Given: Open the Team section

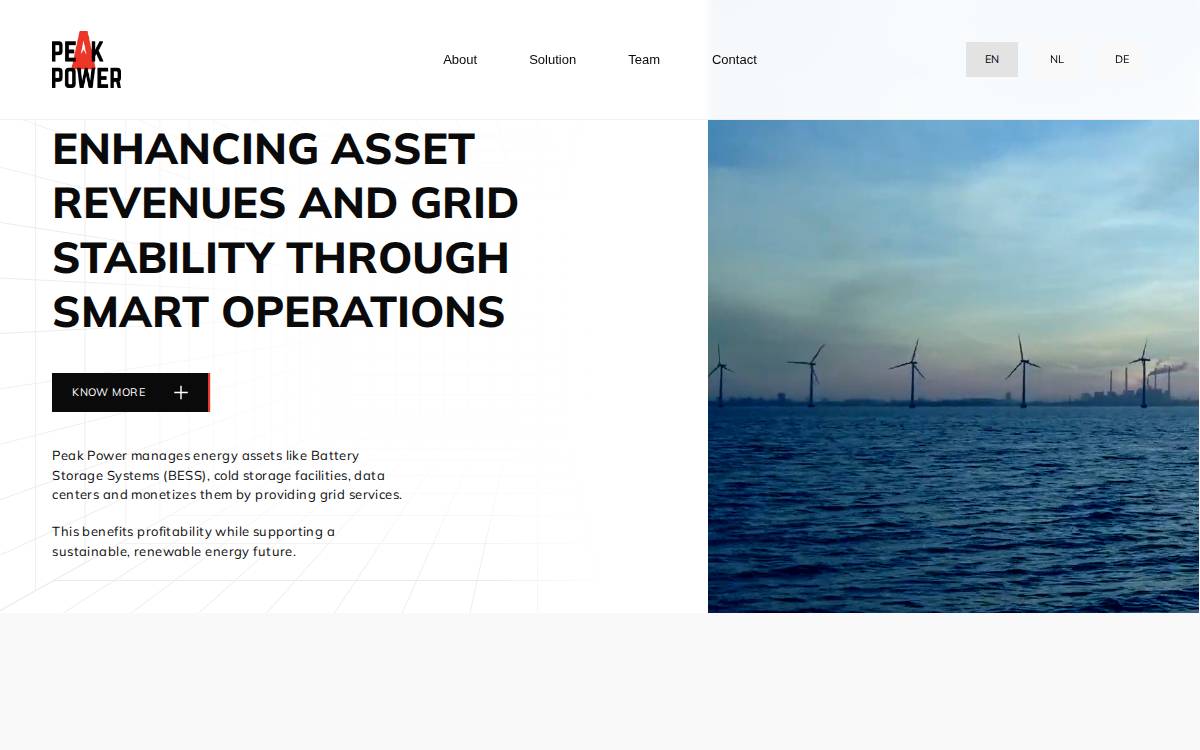Looking at the screenshot, I should [644, 60].
